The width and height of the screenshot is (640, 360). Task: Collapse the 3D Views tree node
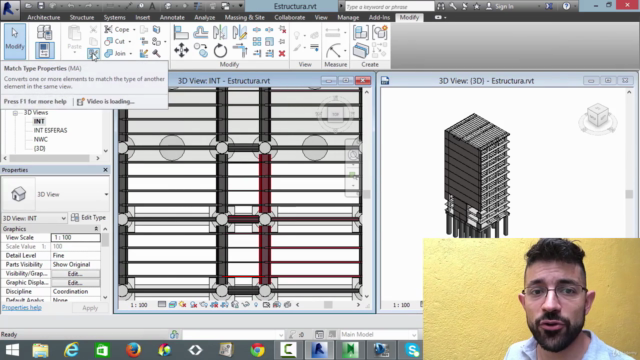pyautogui.click(x=15, y=113)
